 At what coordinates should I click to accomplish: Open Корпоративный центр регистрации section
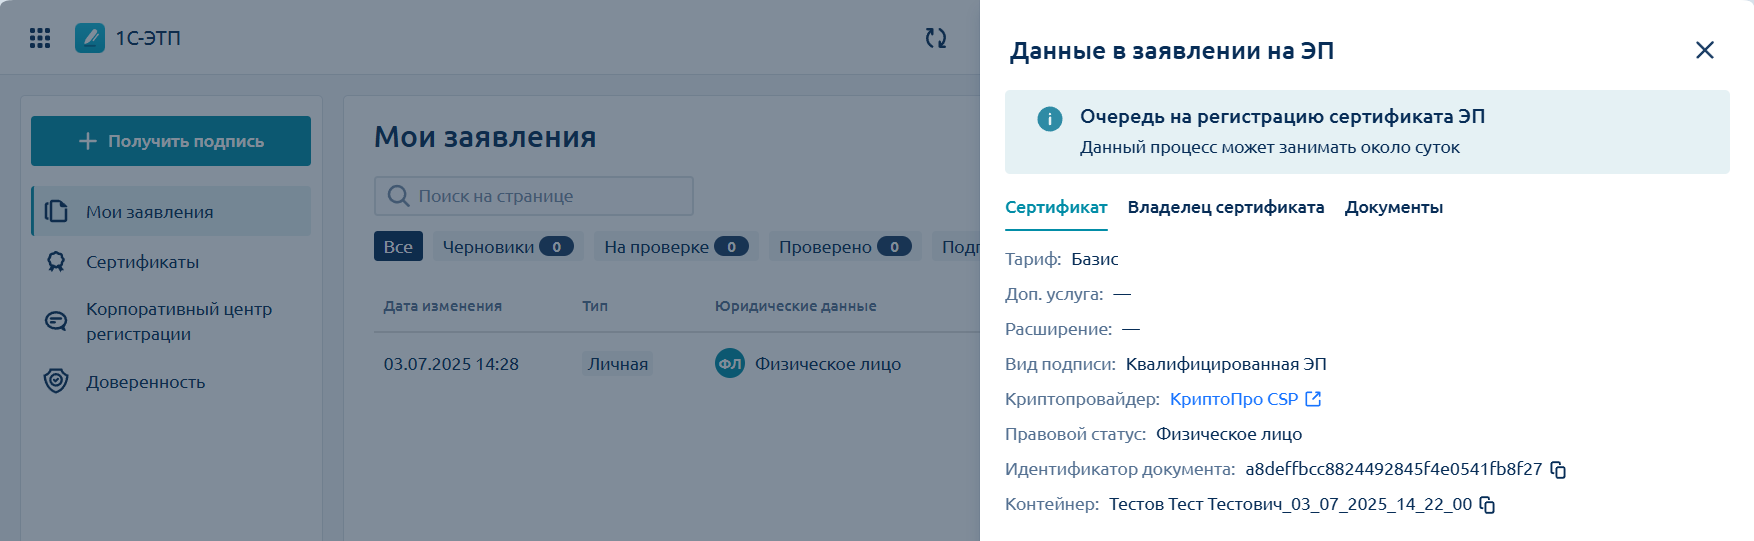pos(171,321)
